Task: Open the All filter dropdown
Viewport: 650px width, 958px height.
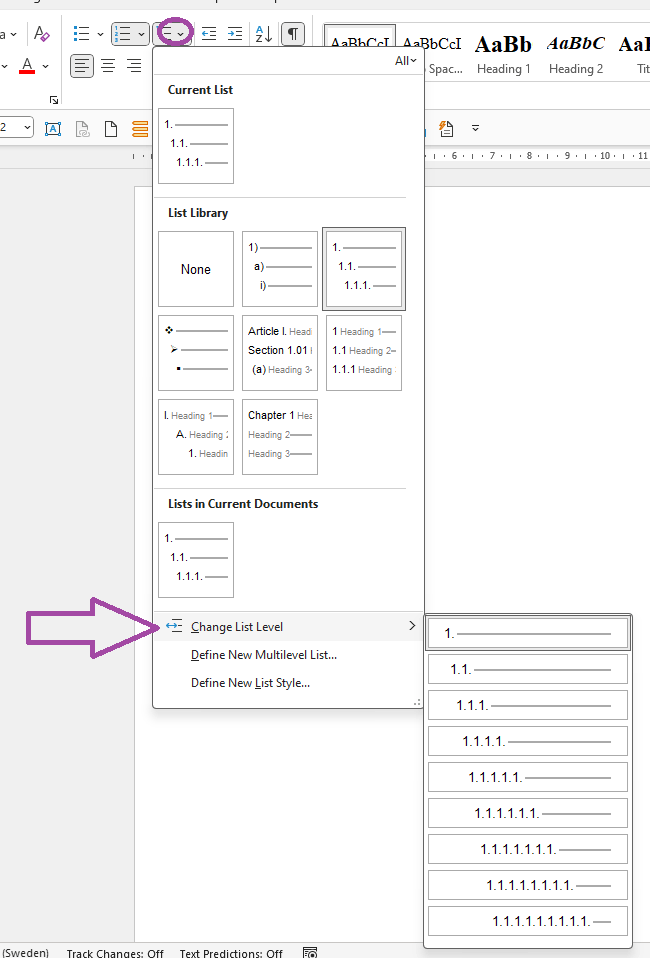Action: click(x=406, y=60)
